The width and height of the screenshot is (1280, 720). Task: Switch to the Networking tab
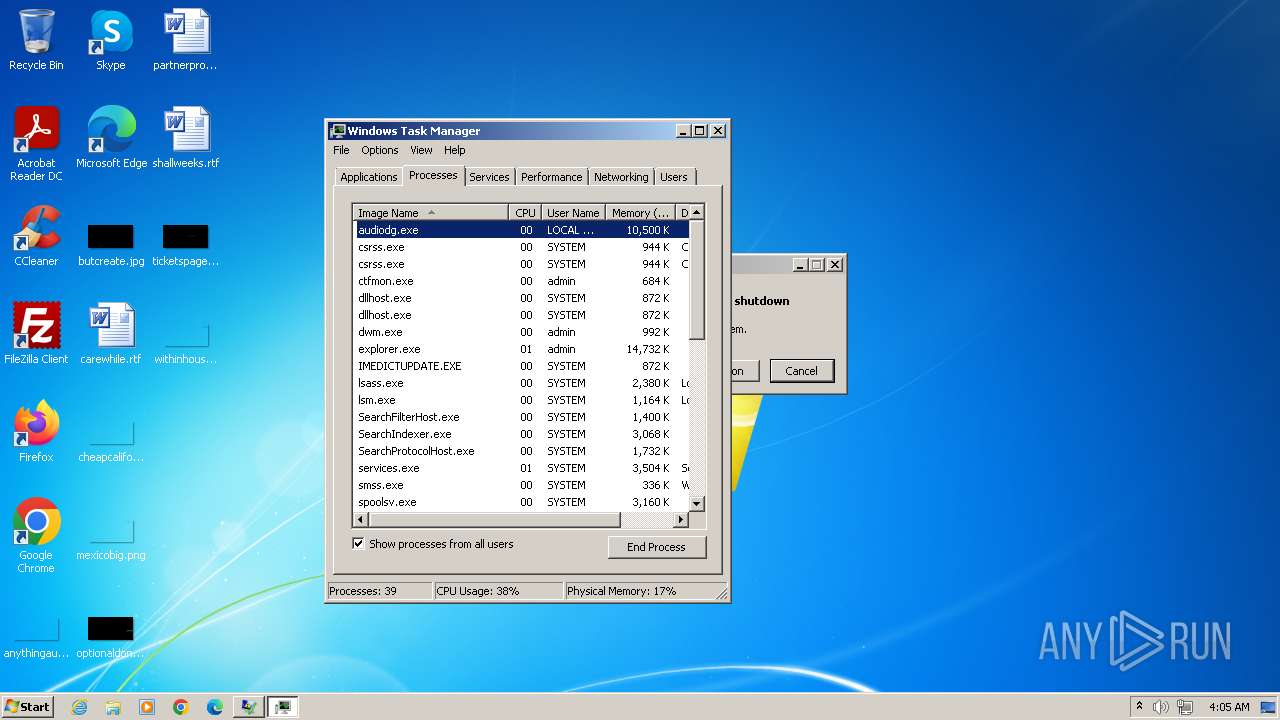coord(621,177)
